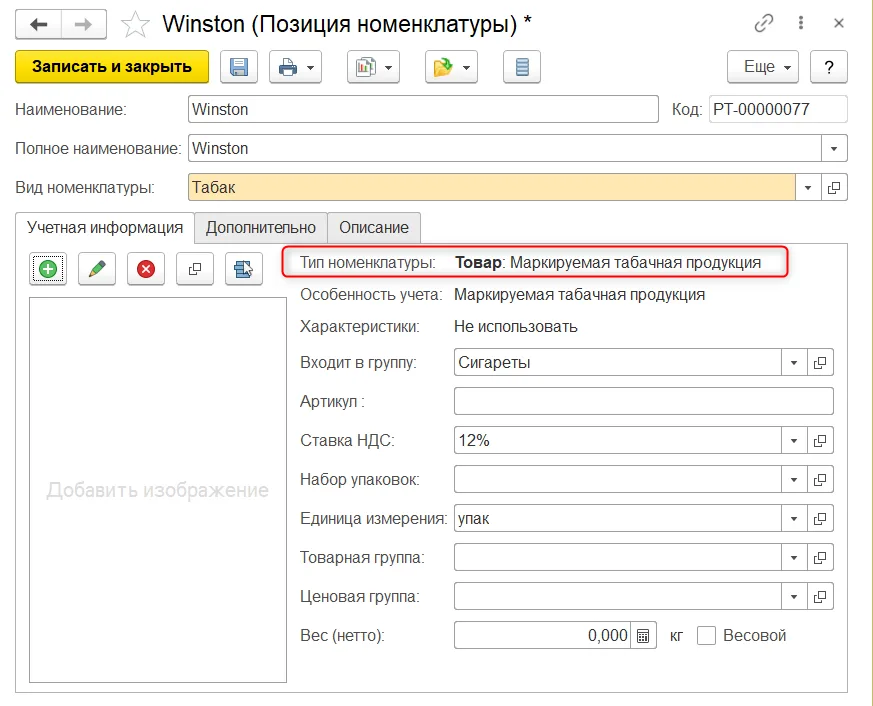The image size is (873, 706).
Task: Open Ценовая группа item card icon
Action: 820,596
